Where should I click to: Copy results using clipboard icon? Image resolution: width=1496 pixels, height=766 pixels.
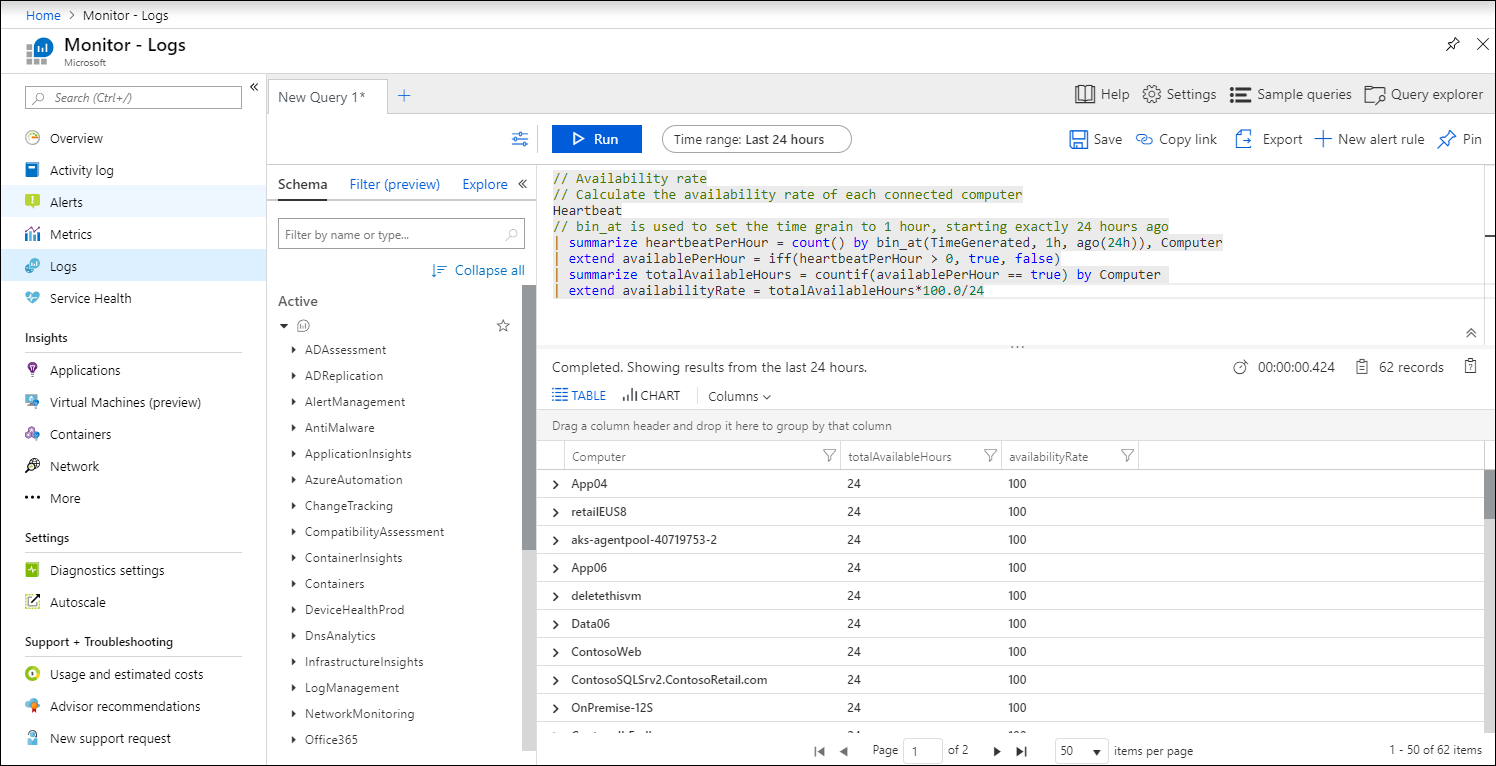click(x=1470, y=367)
